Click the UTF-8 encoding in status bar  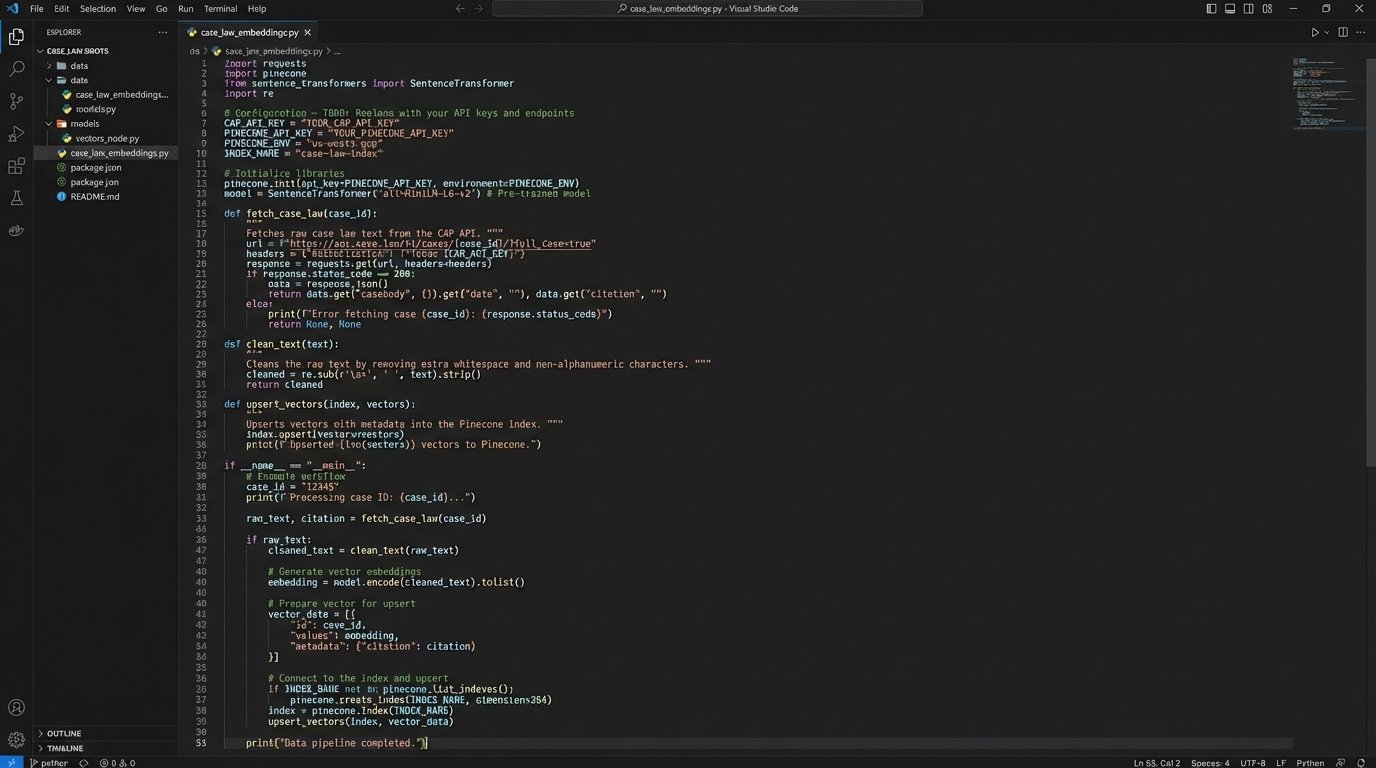1253,763
